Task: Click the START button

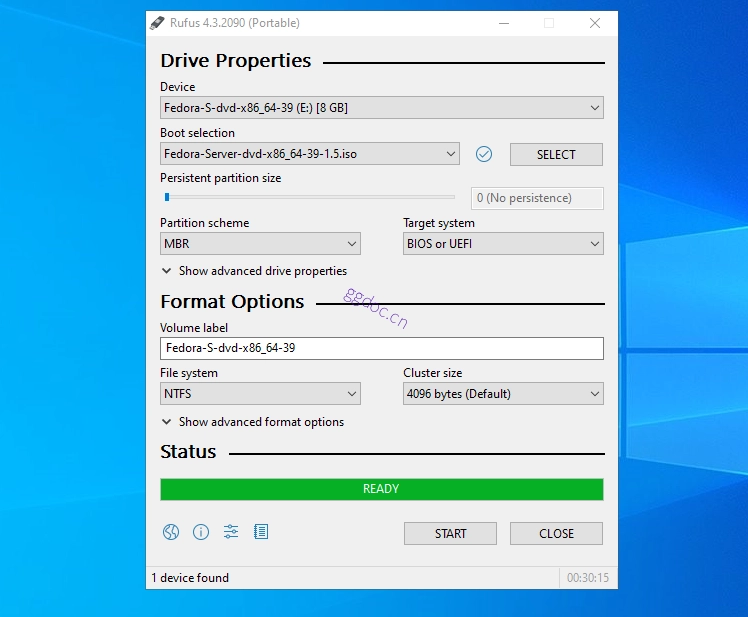Action: point(450,533)
